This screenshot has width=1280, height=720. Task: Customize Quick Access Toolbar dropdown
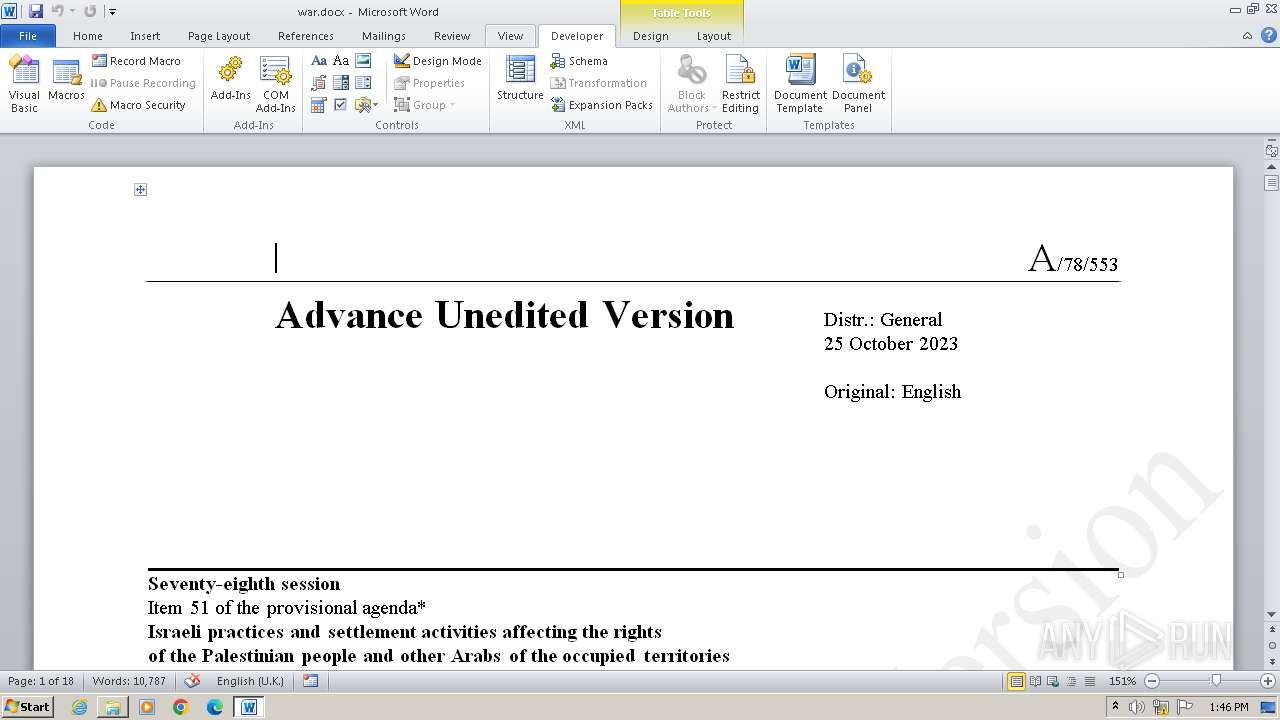[x=112, y=12]
